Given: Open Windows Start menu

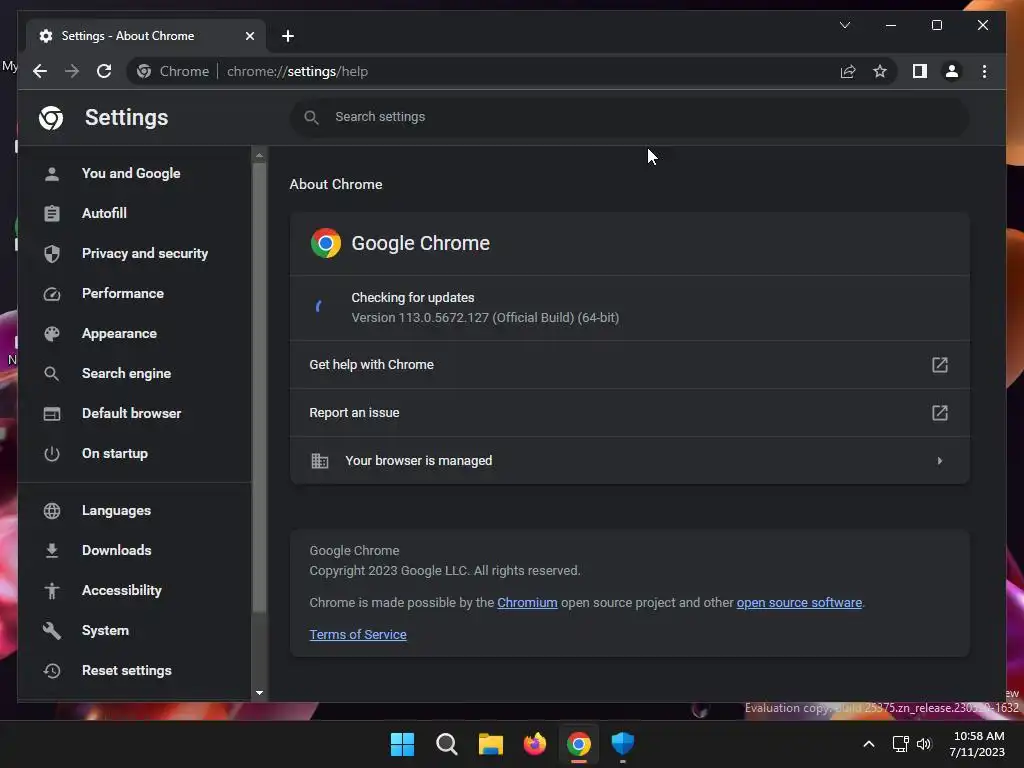Looking at the screenshot, I should (402, 744).
